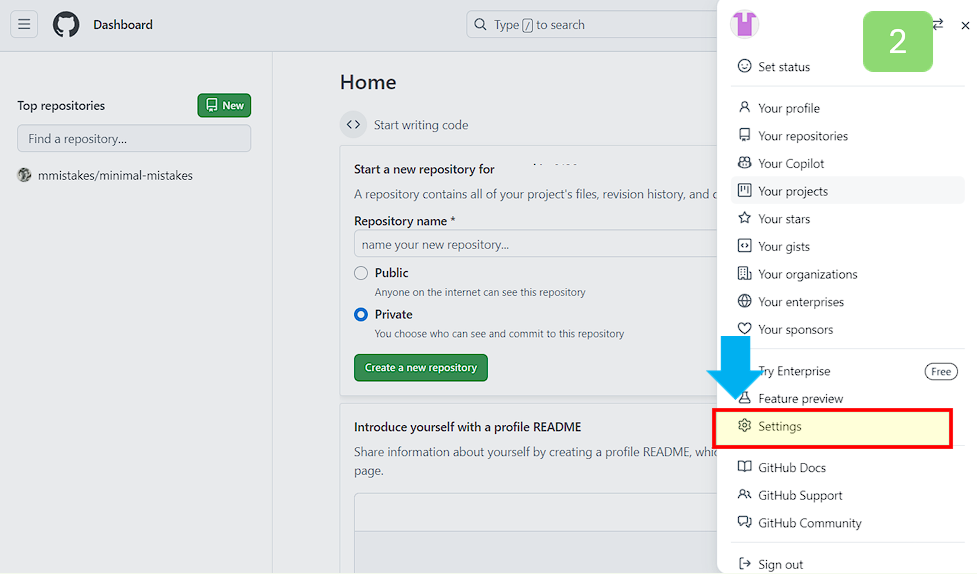This screenshot has width=977, height=574.
Task: Click the people icon beside GitHub Support
Action: point(745,494)
